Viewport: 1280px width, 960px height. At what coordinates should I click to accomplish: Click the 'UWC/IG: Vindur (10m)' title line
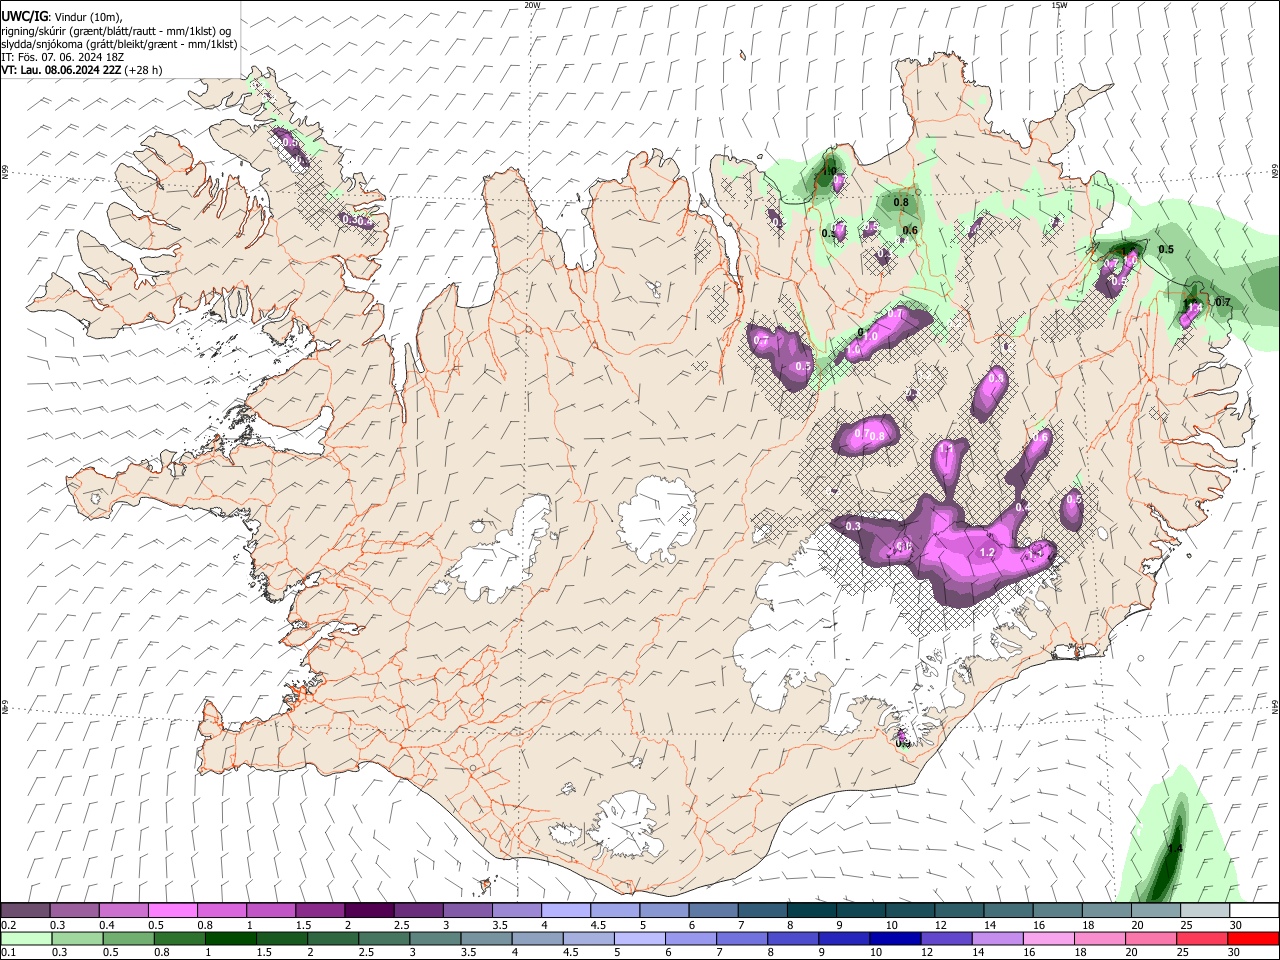click(62, 17)
